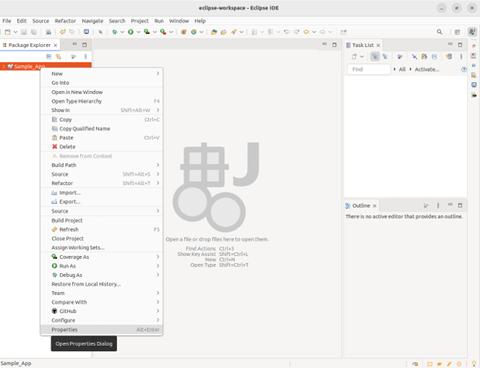The width and height of the screenshot is (480, 368).
Task: Click the Run with Coverage toolbar icon
Action: pos(147,32)
